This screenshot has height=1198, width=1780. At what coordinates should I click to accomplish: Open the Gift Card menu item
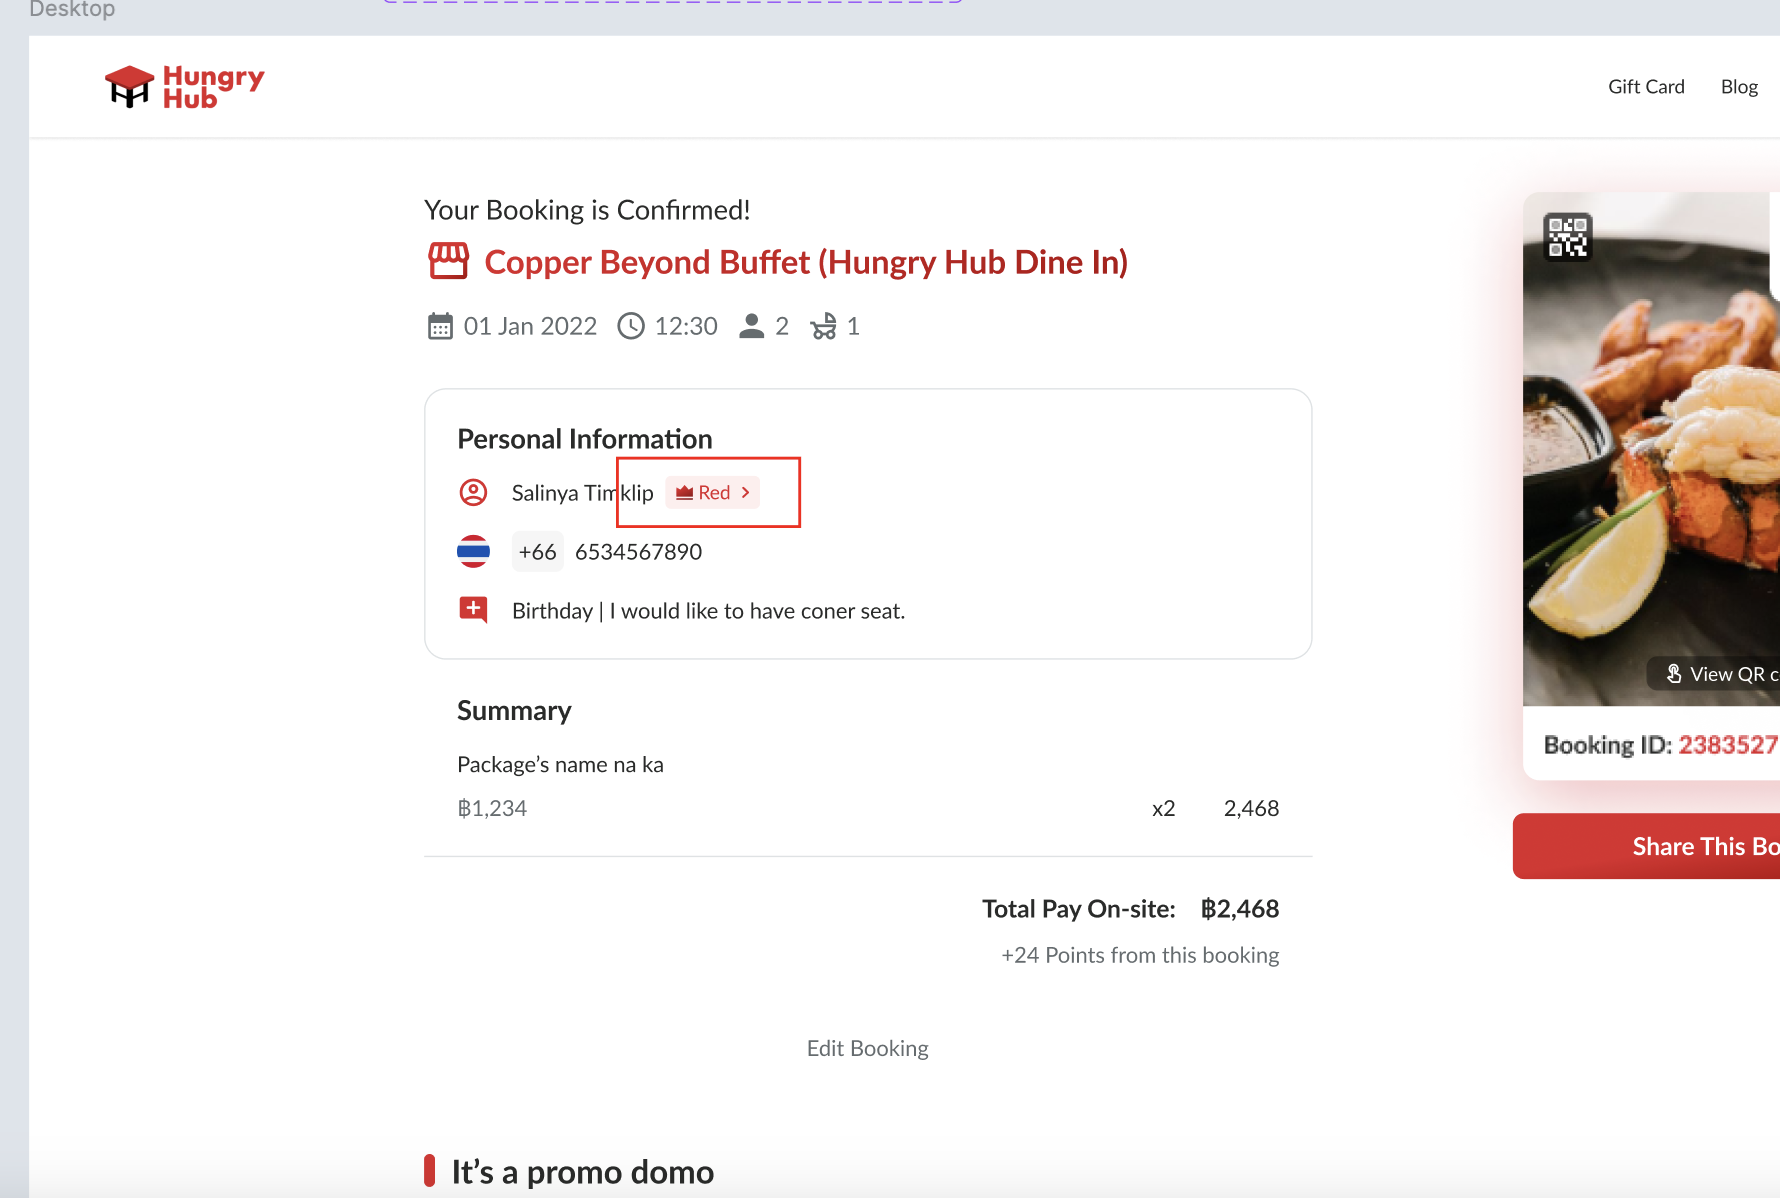click(x=1646, y=87)
